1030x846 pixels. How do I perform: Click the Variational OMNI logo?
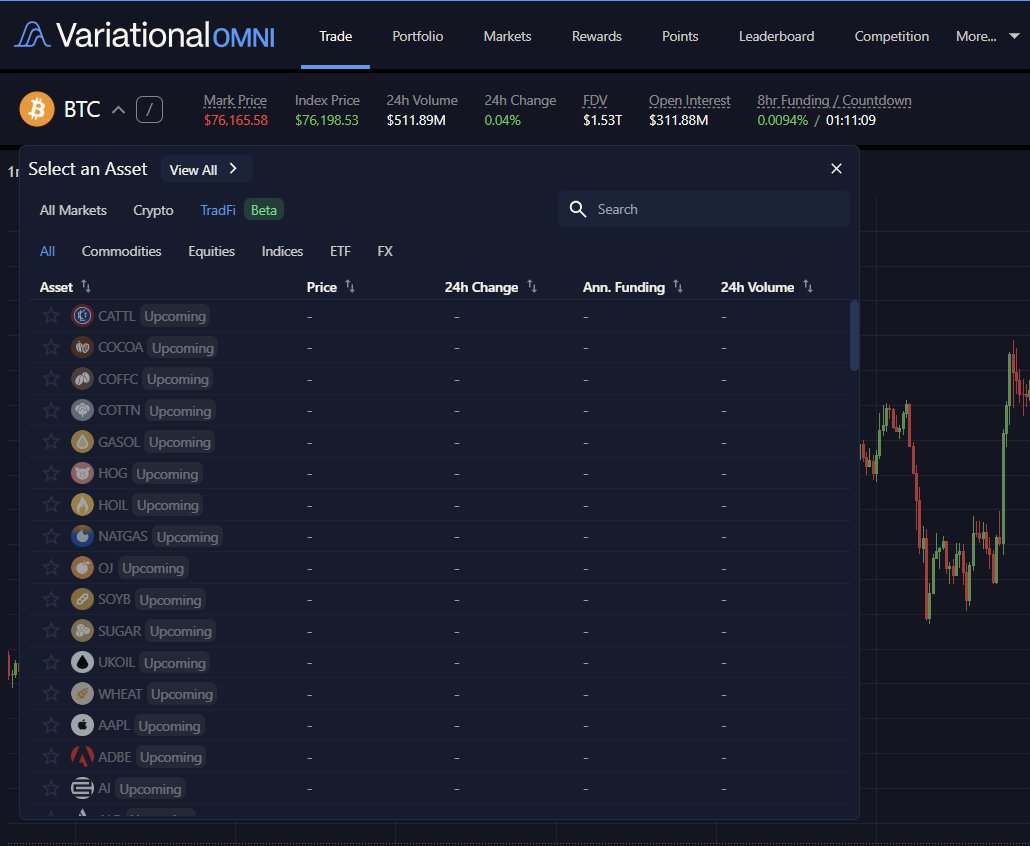pos(145,35)
